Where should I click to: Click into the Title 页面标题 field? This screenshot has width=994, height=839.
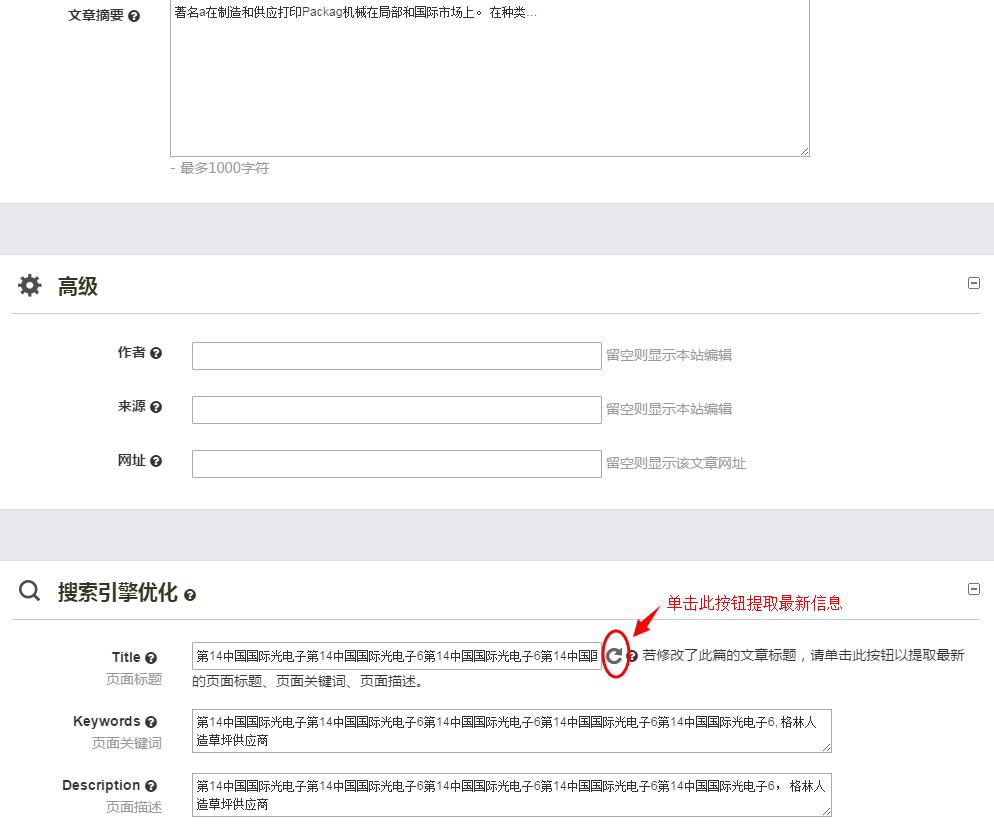[x=396, y=656]
